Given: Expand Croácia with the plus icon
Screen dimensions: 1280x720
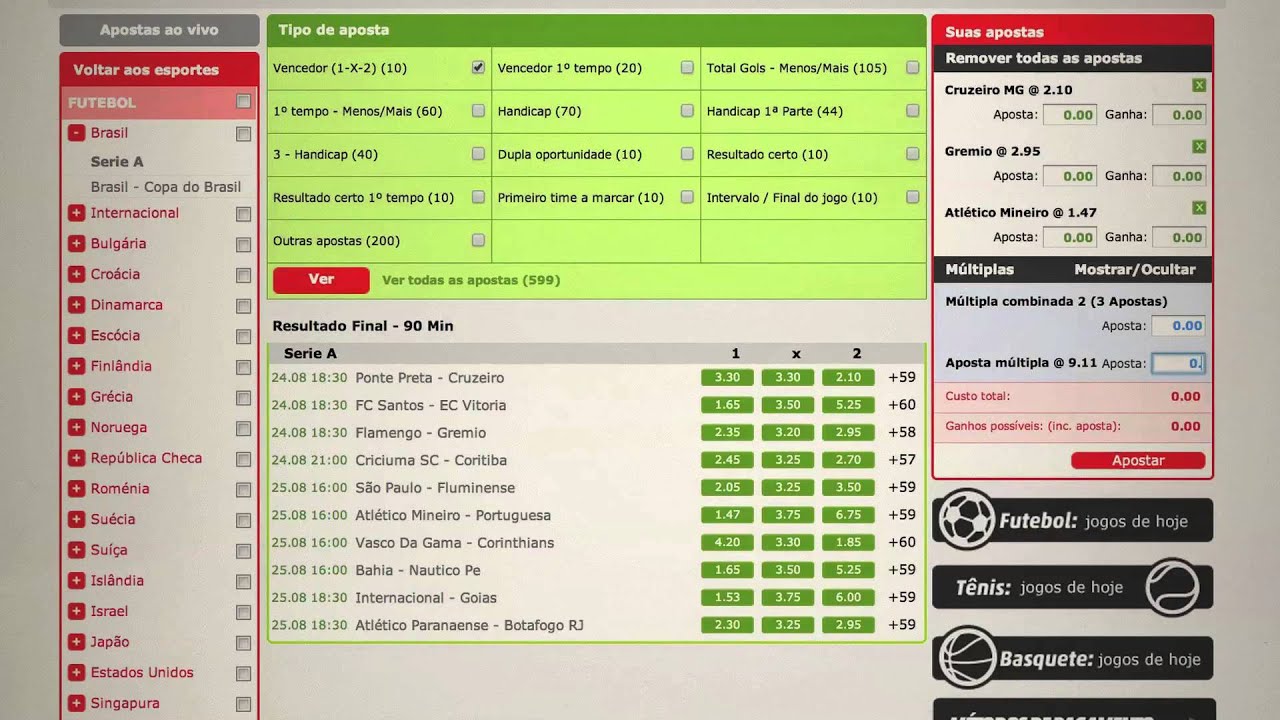Looking at the screenshot, I should 76,274.
